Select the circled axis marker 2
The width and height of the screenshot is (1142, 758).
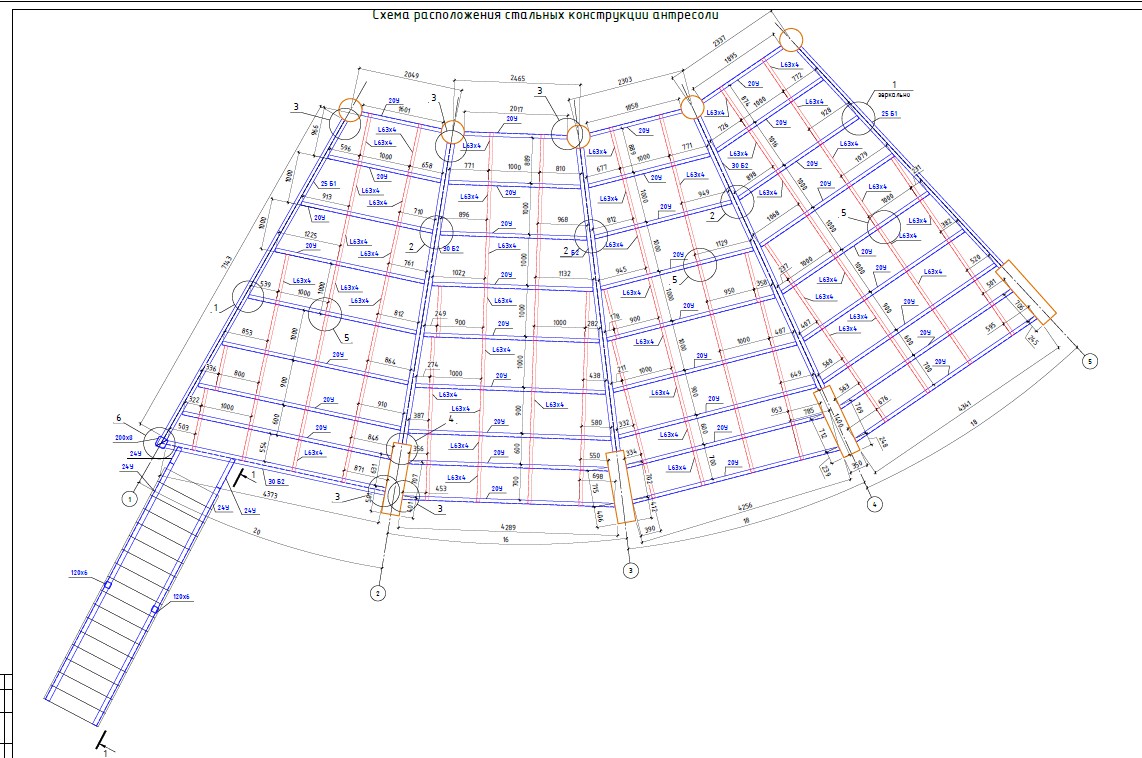click(377, 593)
